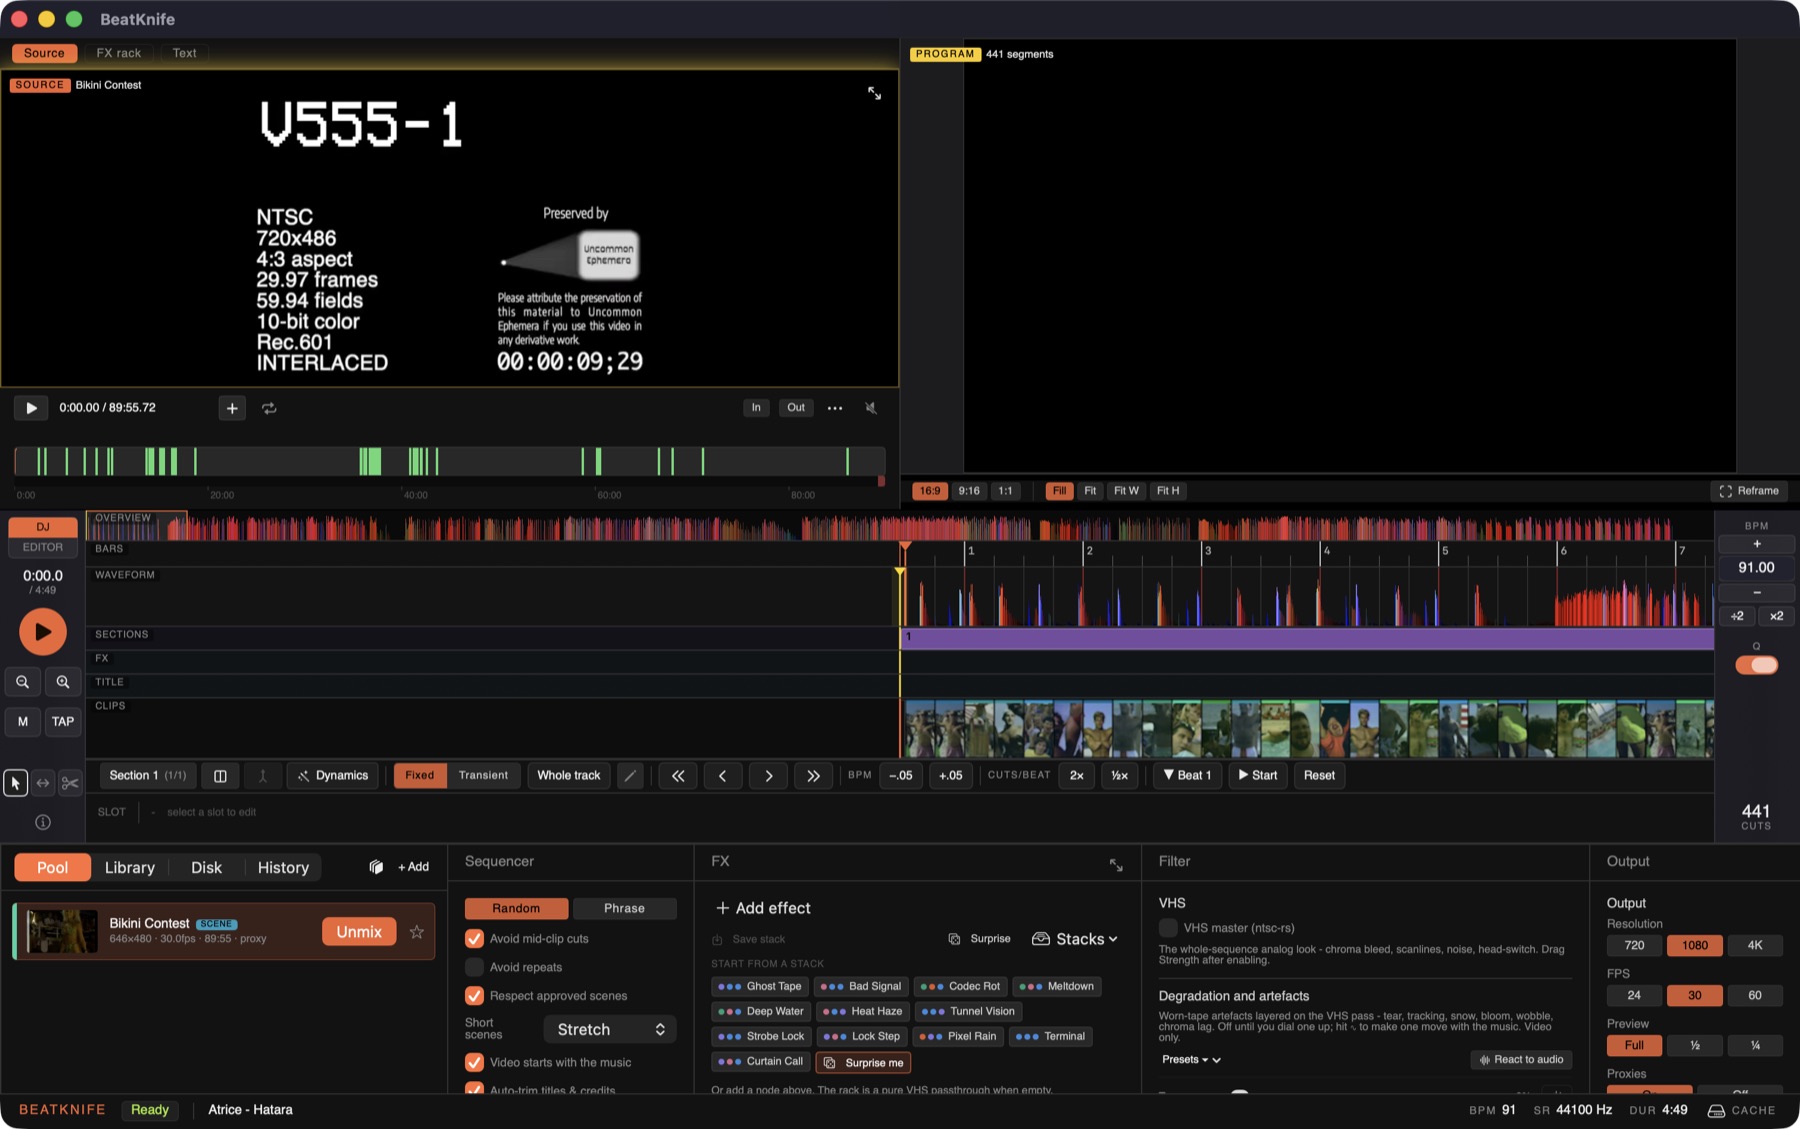Select the horizontal move tool
Image resolution: width=1800 pixels, height=1129 pixels.
[43, 783]
